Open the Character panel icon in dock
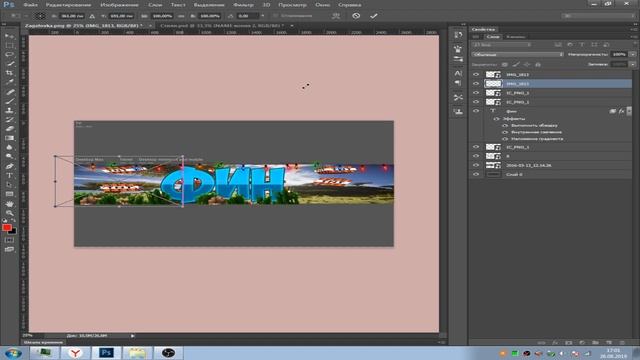Screen dimensions: 640x360 point(458,73)
